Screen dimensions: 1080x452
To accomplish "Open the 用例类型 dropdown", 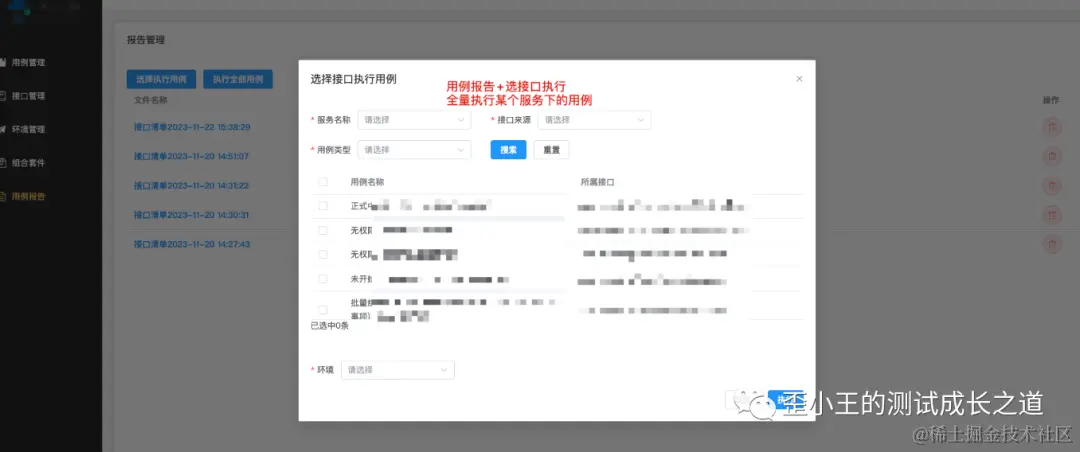I will [414, 150].
